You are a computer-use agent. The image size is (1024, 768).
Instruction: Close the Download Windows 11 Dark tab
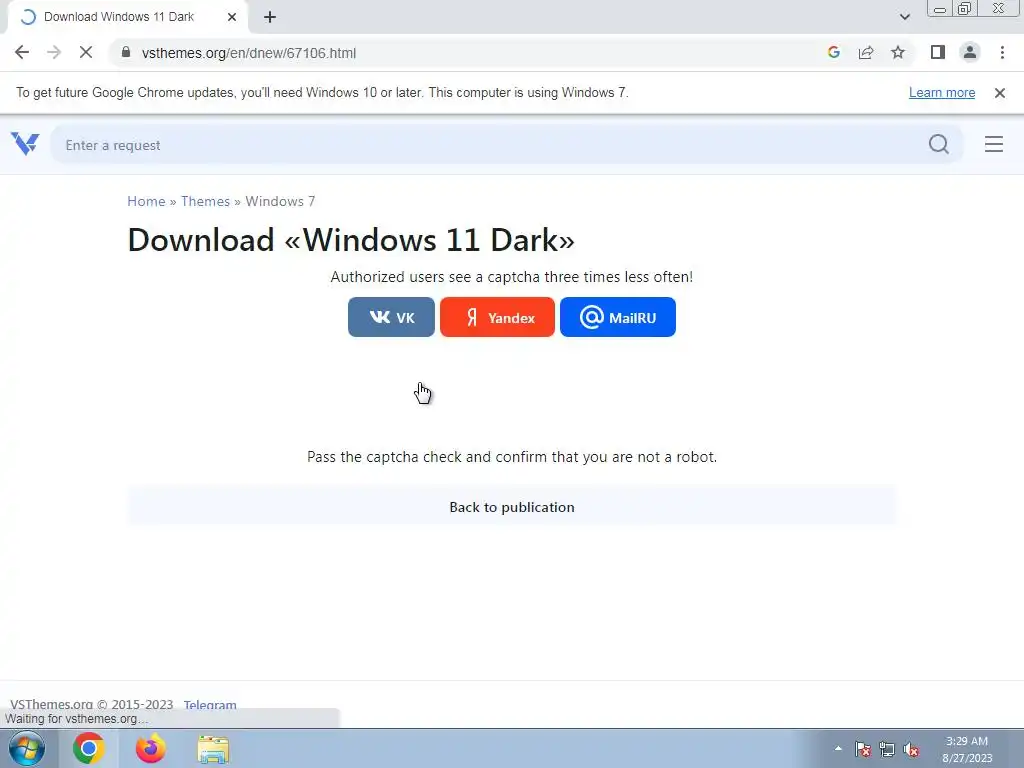click(232, 17)
